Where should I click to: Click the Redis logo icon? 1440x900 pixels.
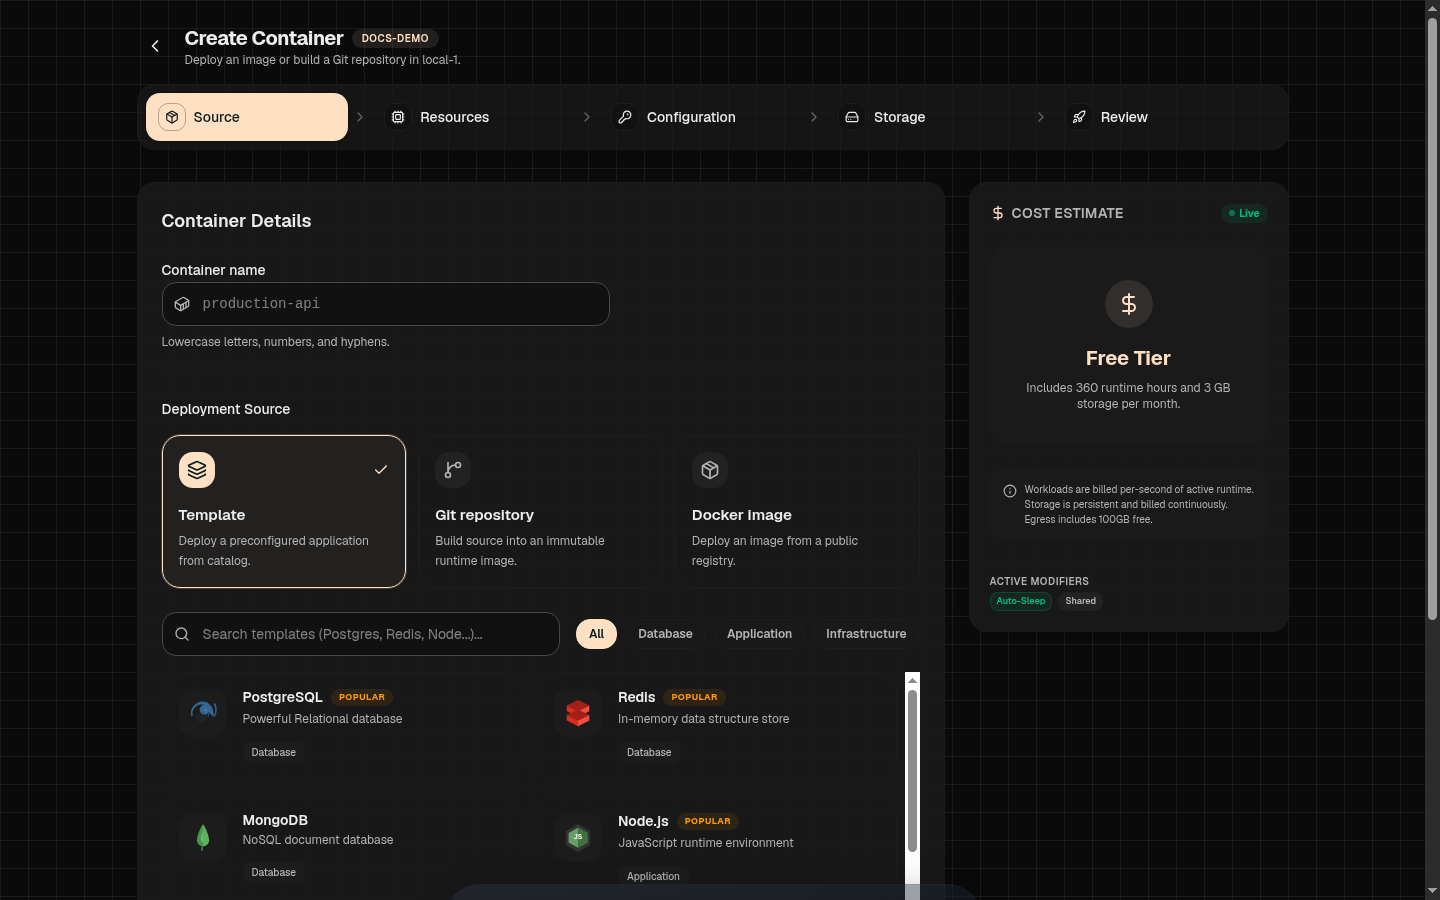(x=578, y=713)
